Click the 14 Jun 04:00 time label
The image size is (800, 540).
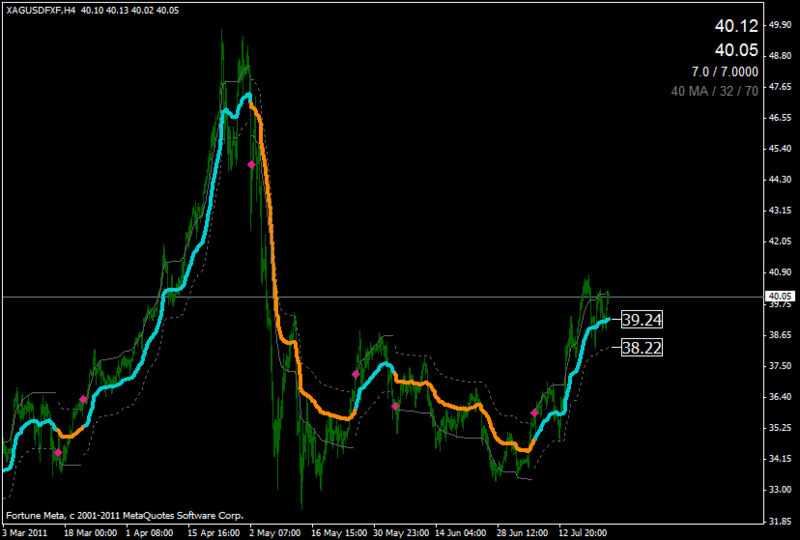click(x=462, y=533)
